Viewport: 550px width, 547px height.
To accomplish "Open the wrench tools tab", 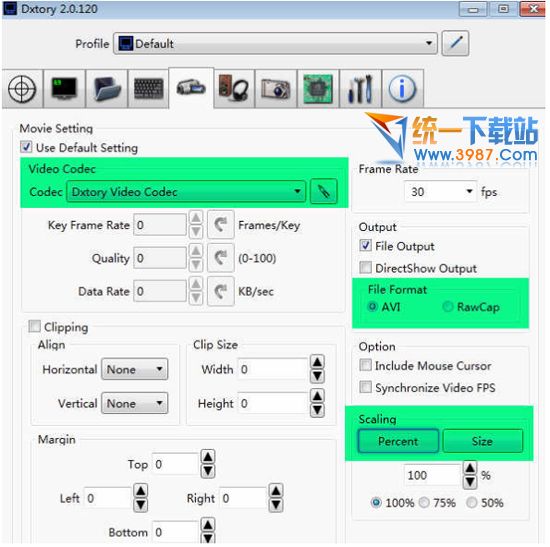I will tap(360, 88).
